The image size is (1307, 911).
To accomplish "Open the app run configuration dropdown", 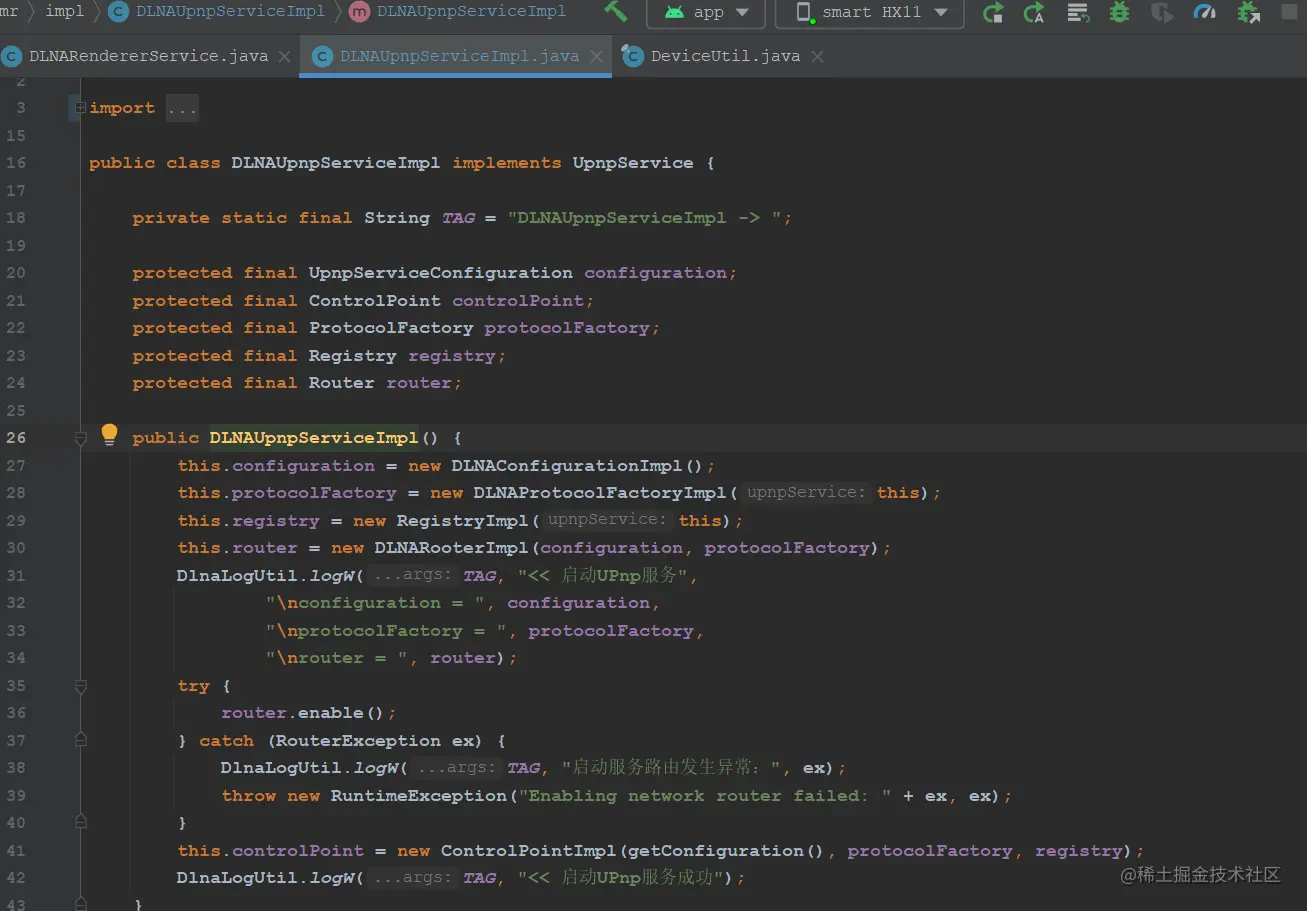I will tap(706, 13).
